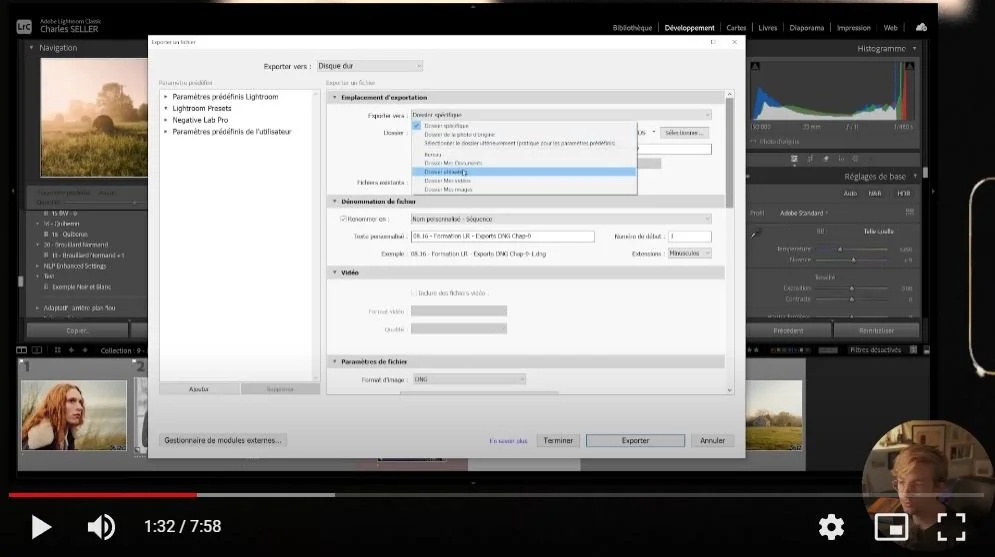Adjust the Exposition slider
Viewport: 995px width, 557px height.
[851, 288]
